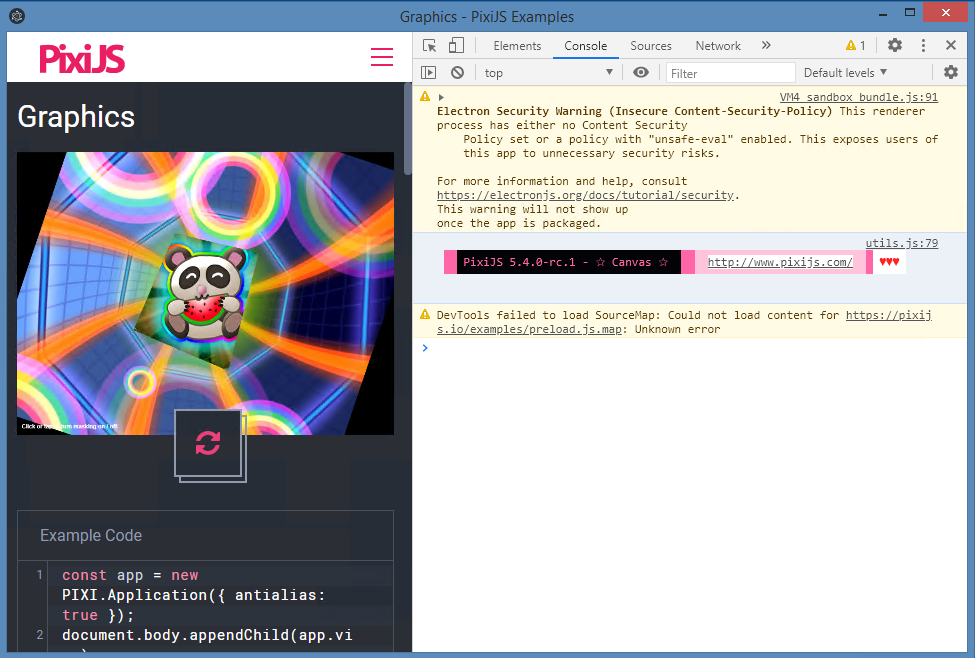Select the inspect element tool

pos(428,45)
